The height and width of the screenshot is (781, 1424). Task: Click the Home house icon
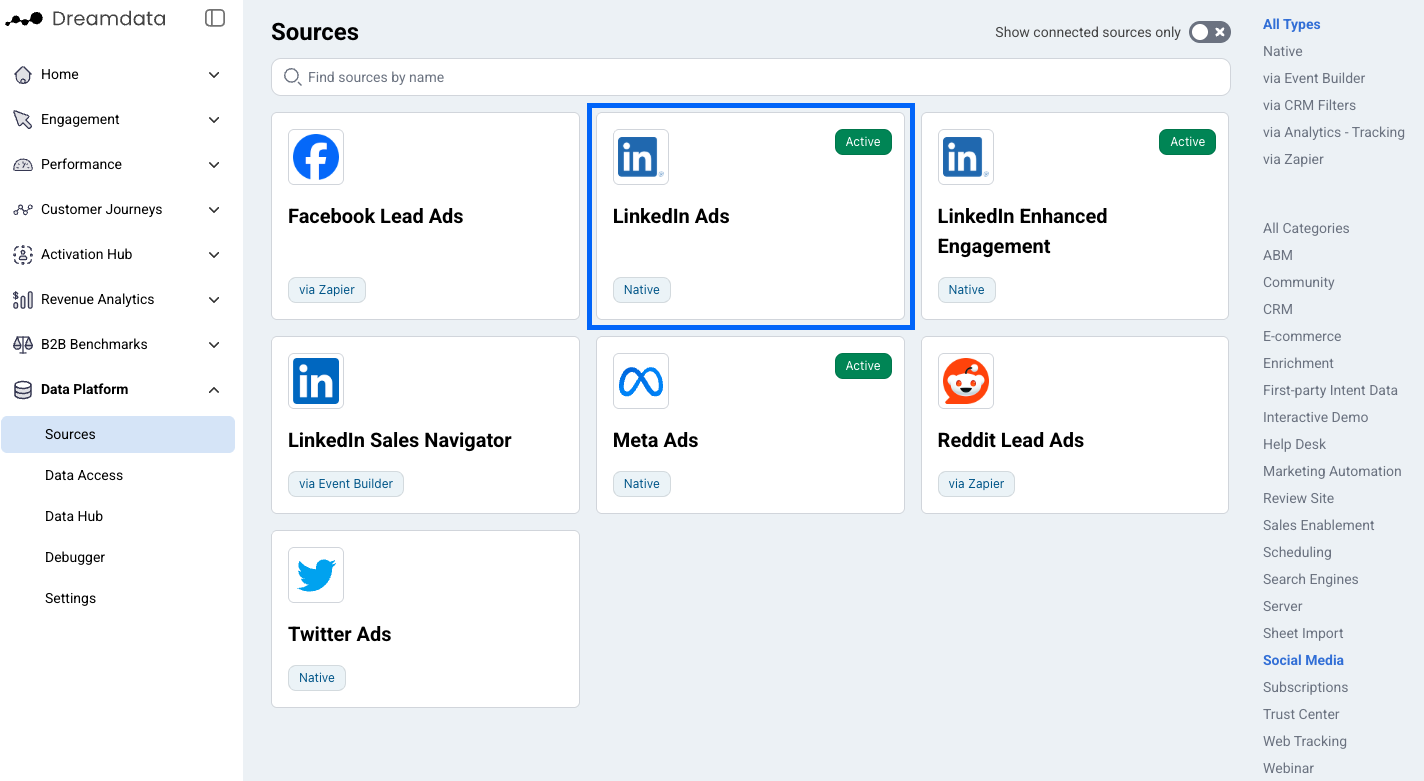[x=23, y=75]
